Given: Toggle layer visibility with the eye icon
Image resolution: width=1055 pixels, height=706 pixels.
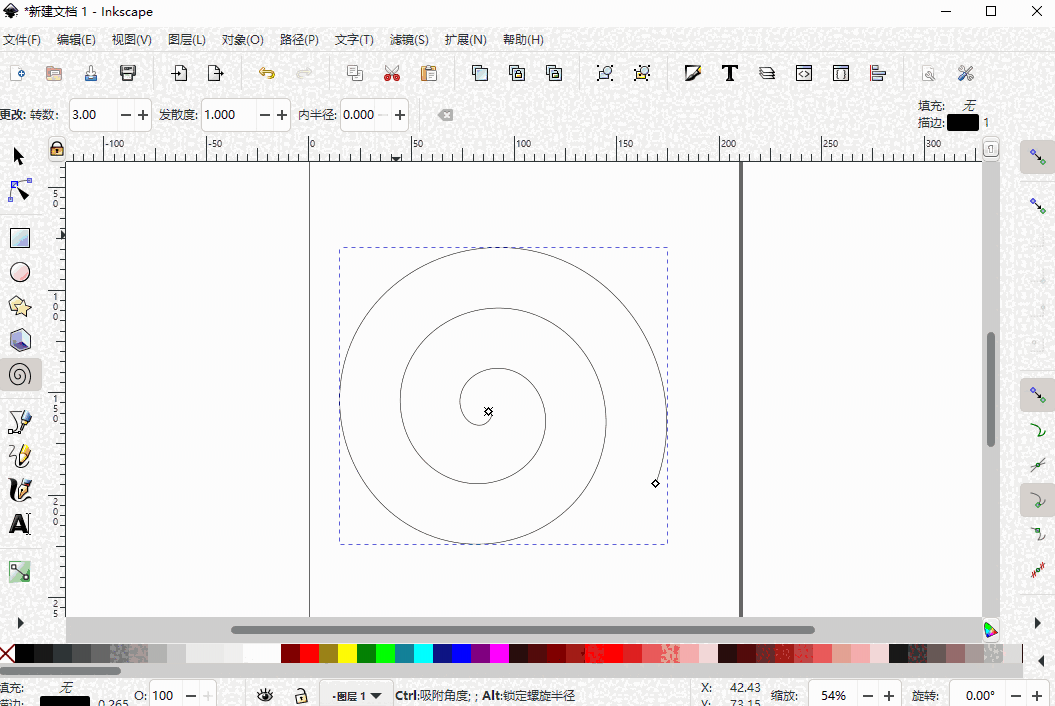Looking at the screenshot, I should (264, 694).
